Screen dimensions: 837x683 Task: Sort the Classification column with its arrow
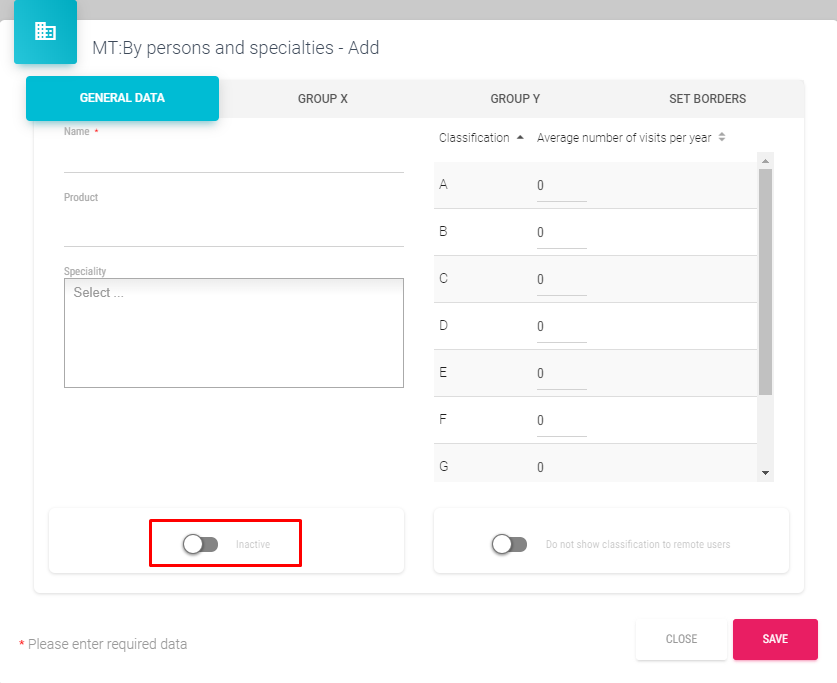pyautogui.click(x=520, y=138)
